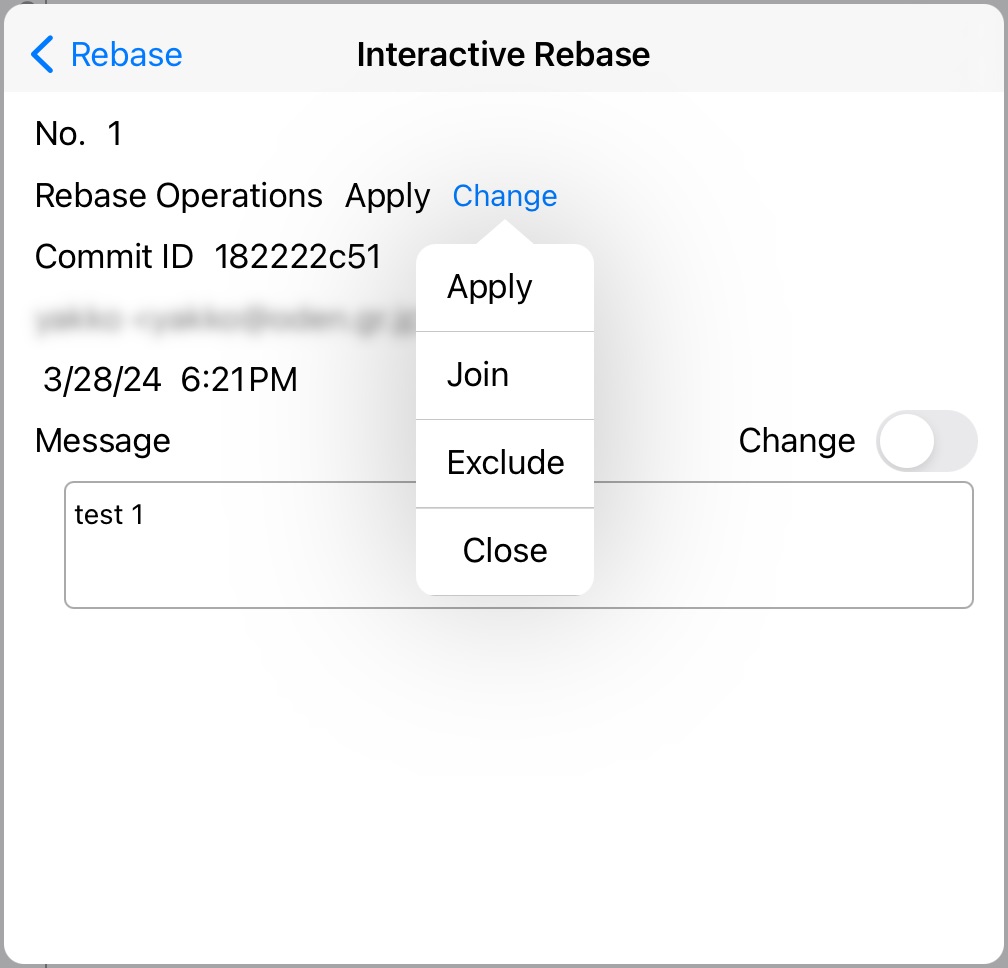Select the test 1 message text
The height and width of the screenshot is (968, 1008).
pyautogui.click(x=109, y=515)
